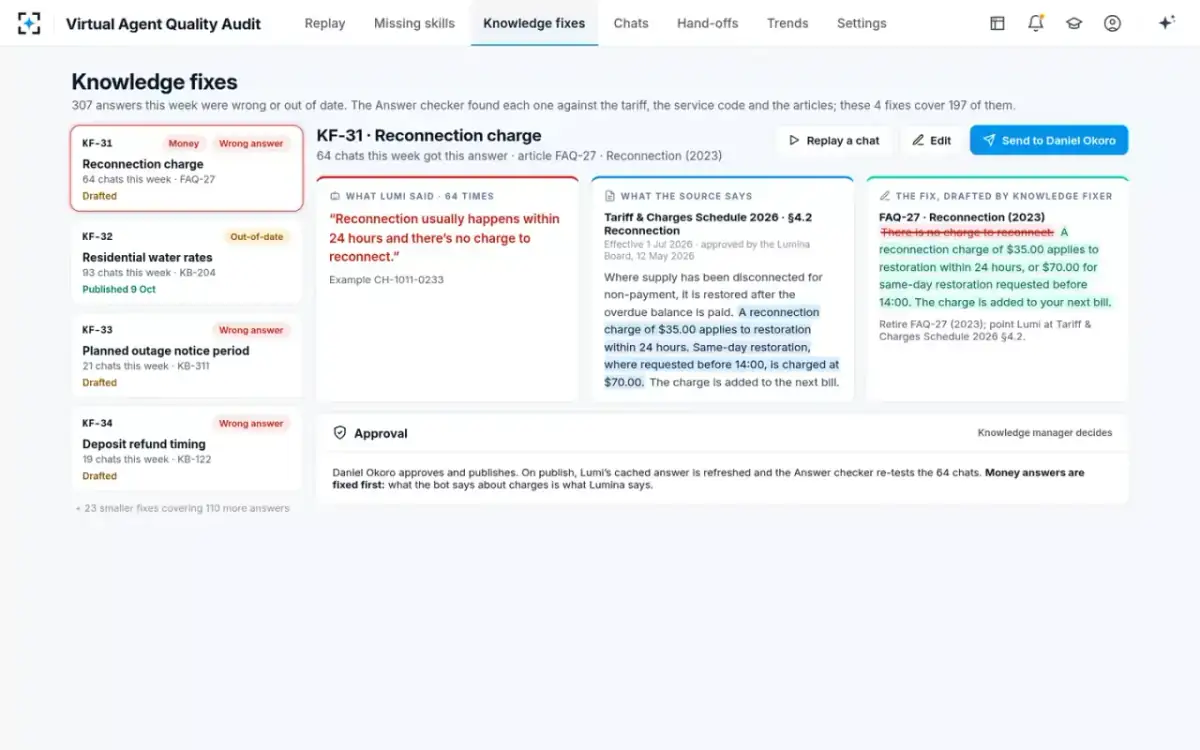This screenshot has width=1200, height=750.
Task: Open the Settings tab
Action: pos(861,23)
